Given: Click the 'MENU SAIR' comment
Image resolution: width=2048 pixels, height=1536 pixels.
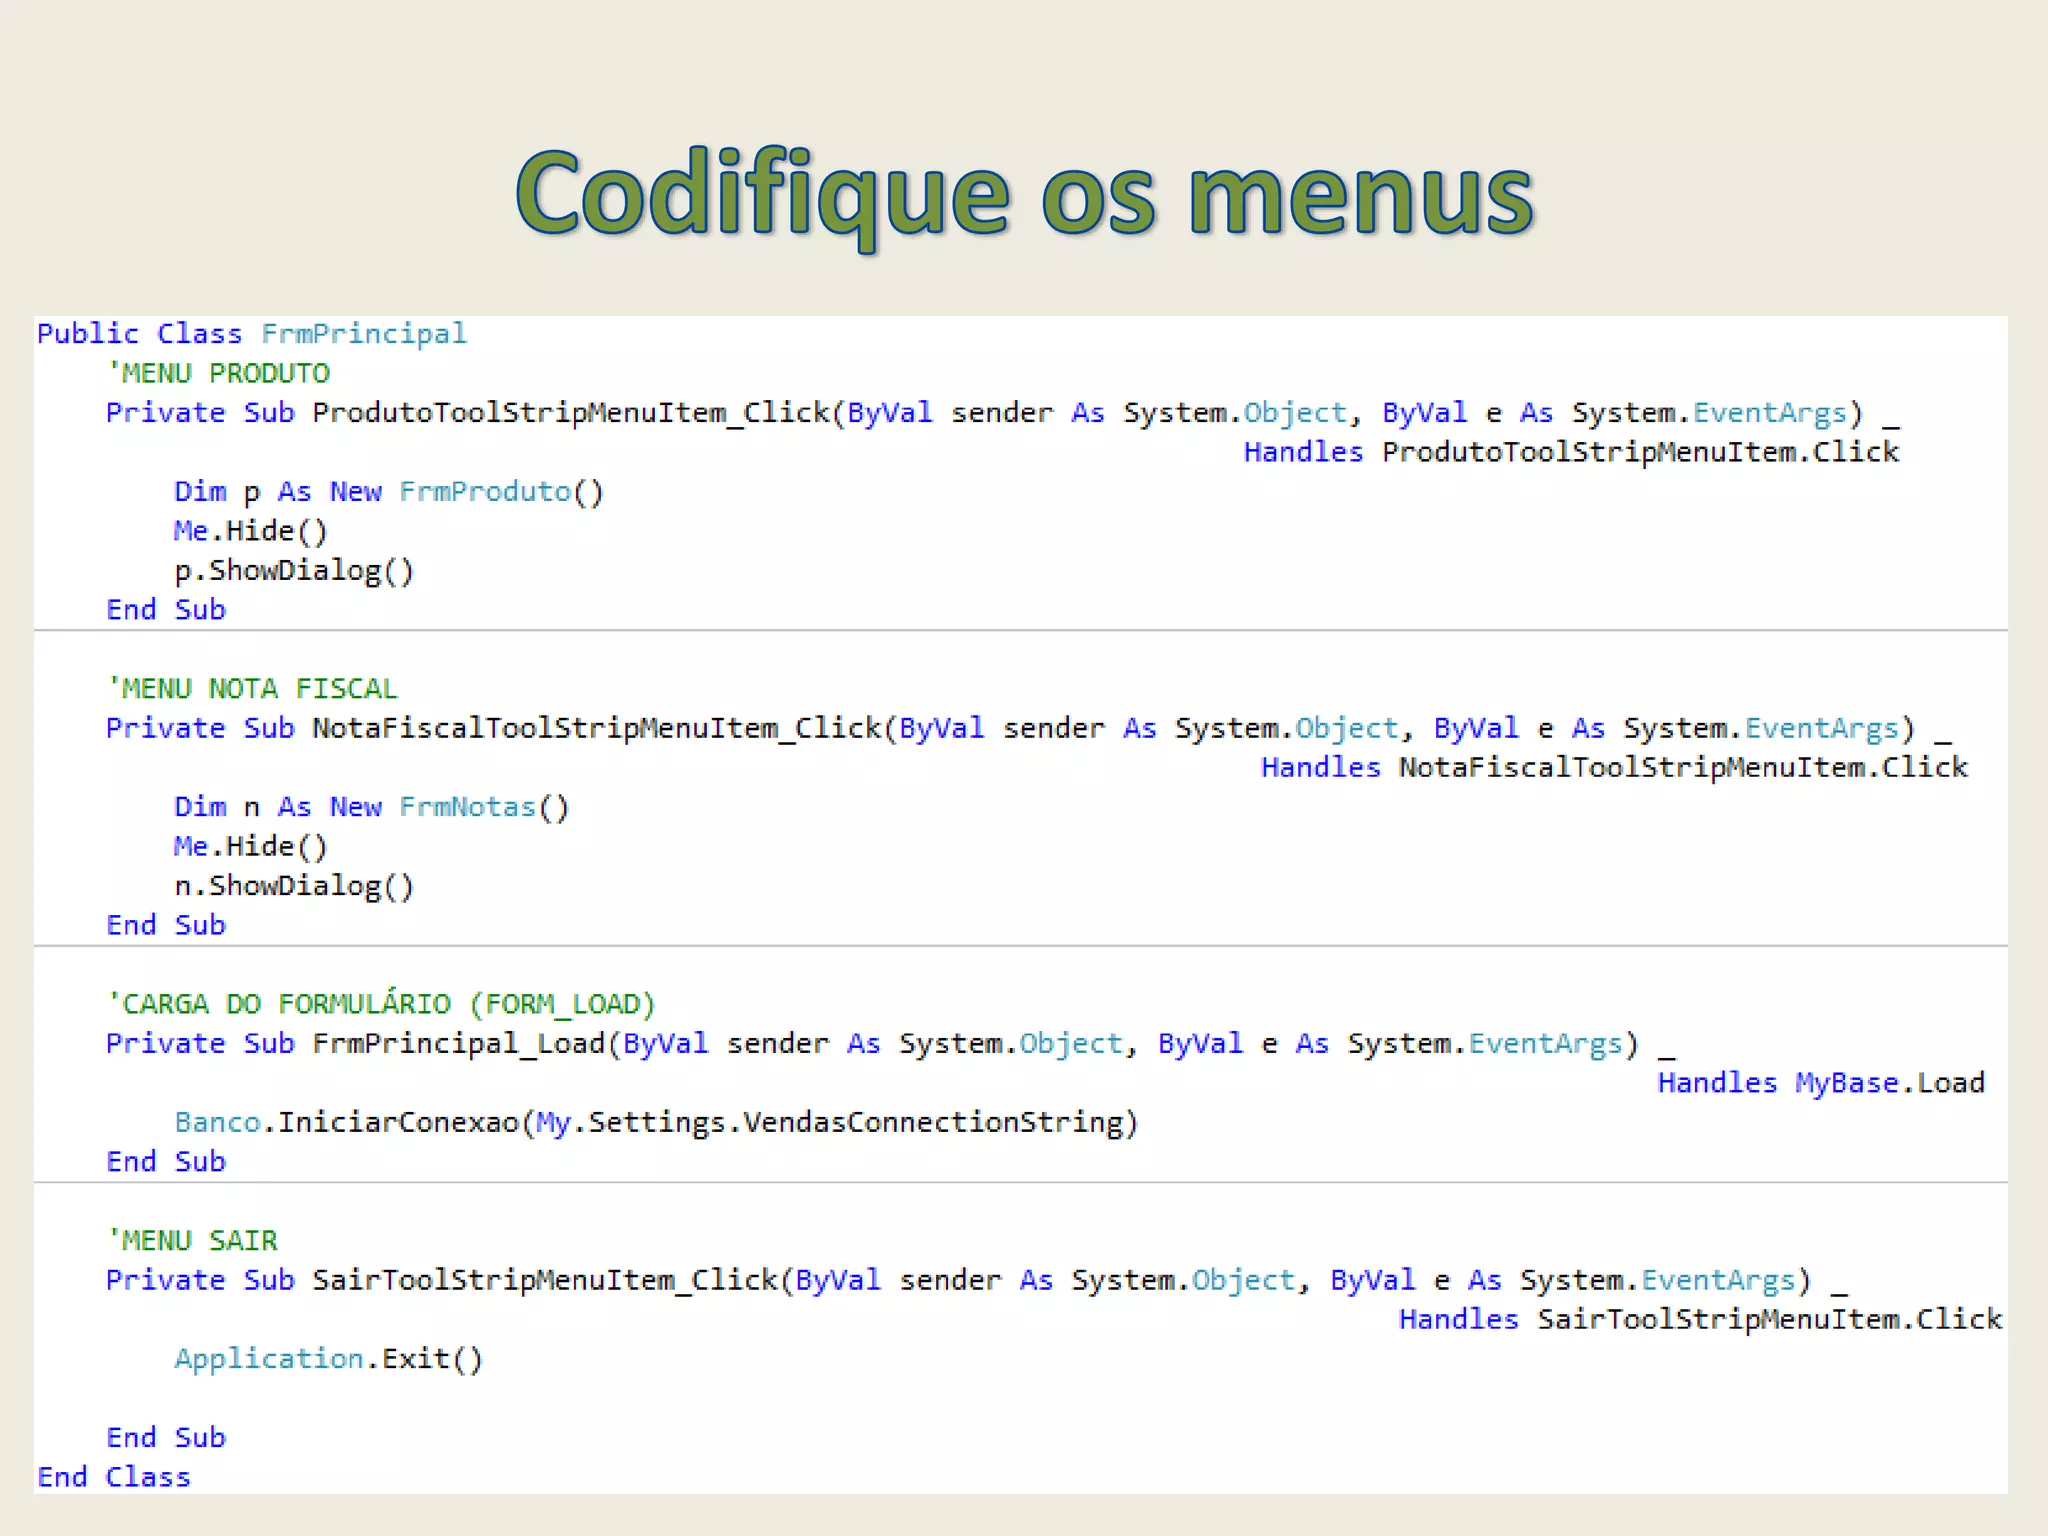Looking at the screenshot, I should click(193, 1241).
